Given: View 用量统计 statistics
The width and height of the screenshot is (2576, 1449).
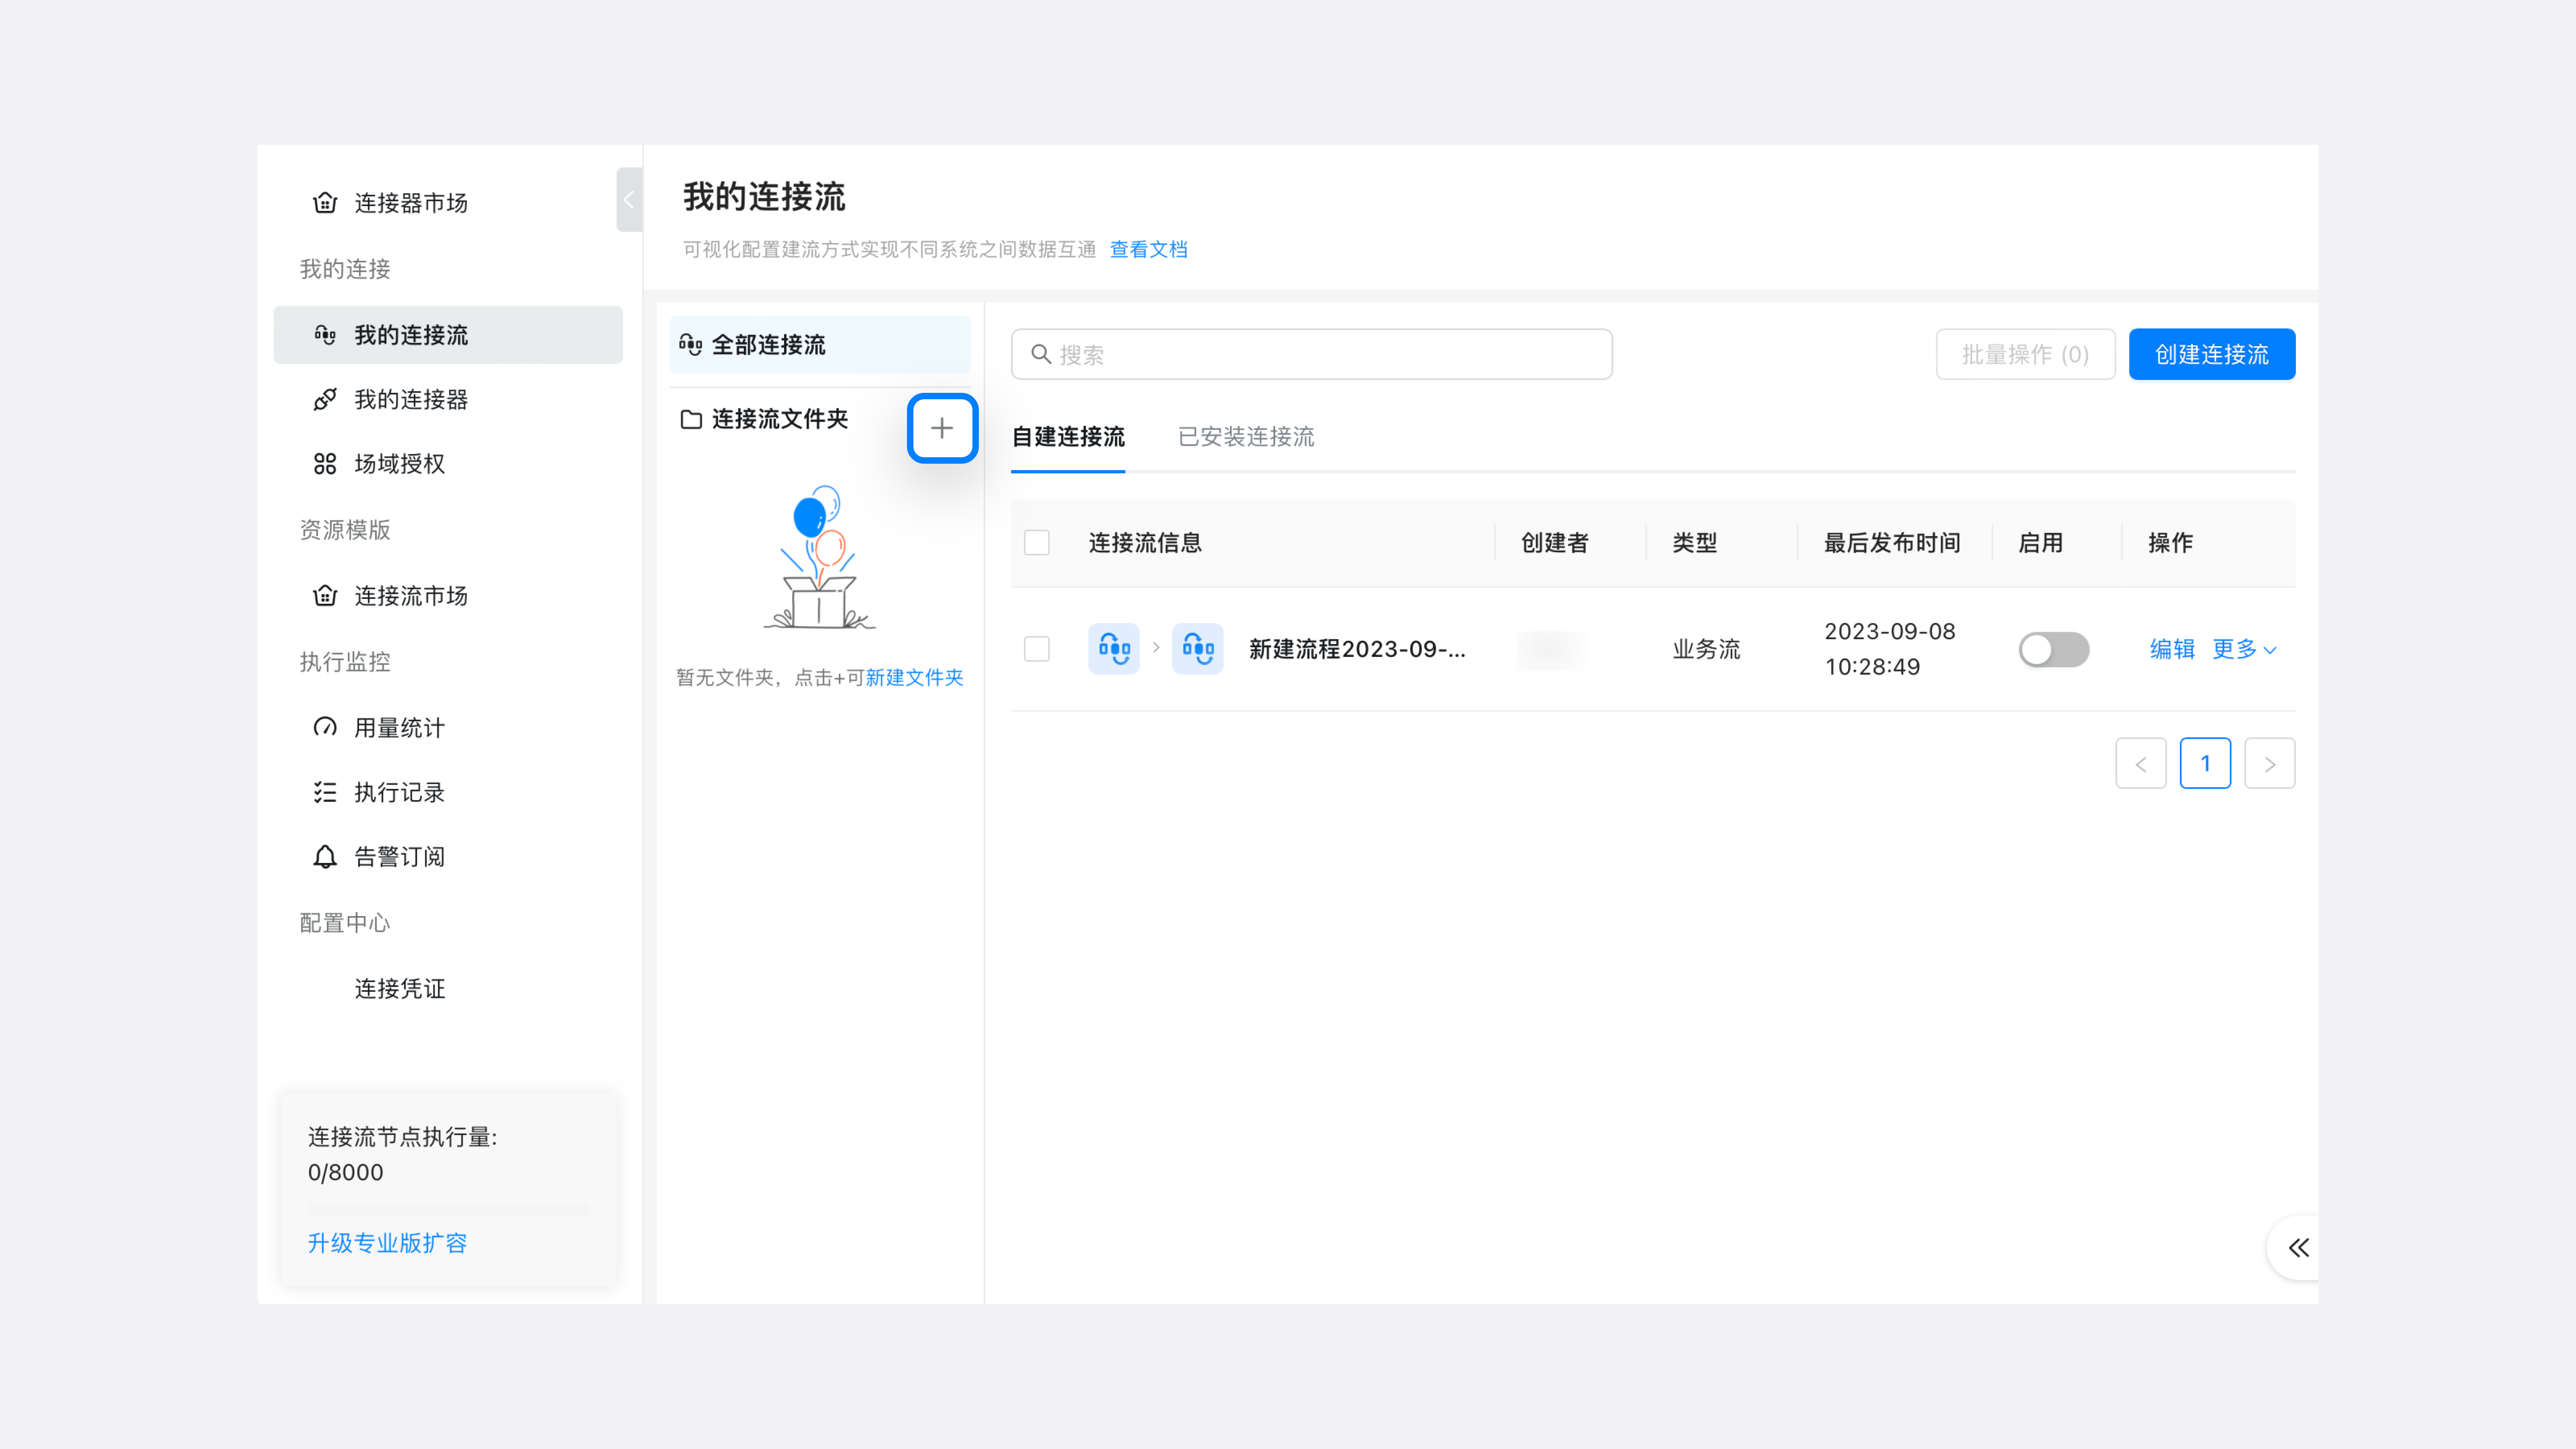Looking at the screenshot, I should (397, 728).
